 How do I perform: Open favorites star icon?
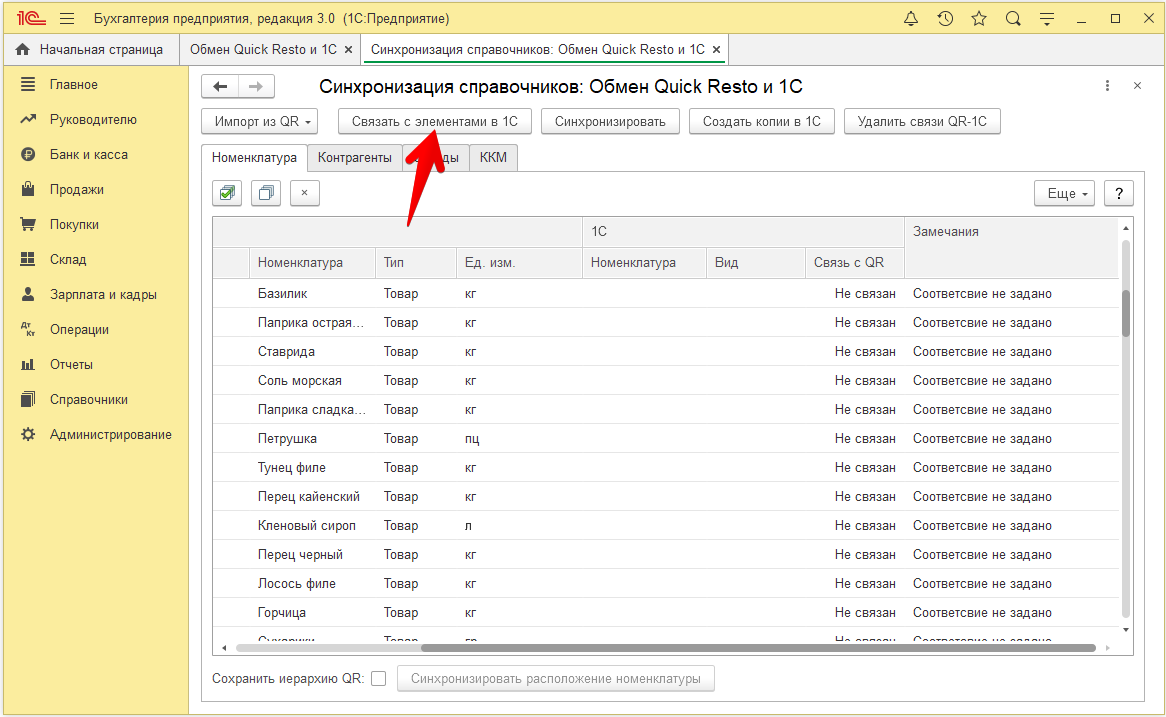click(979, 19)
